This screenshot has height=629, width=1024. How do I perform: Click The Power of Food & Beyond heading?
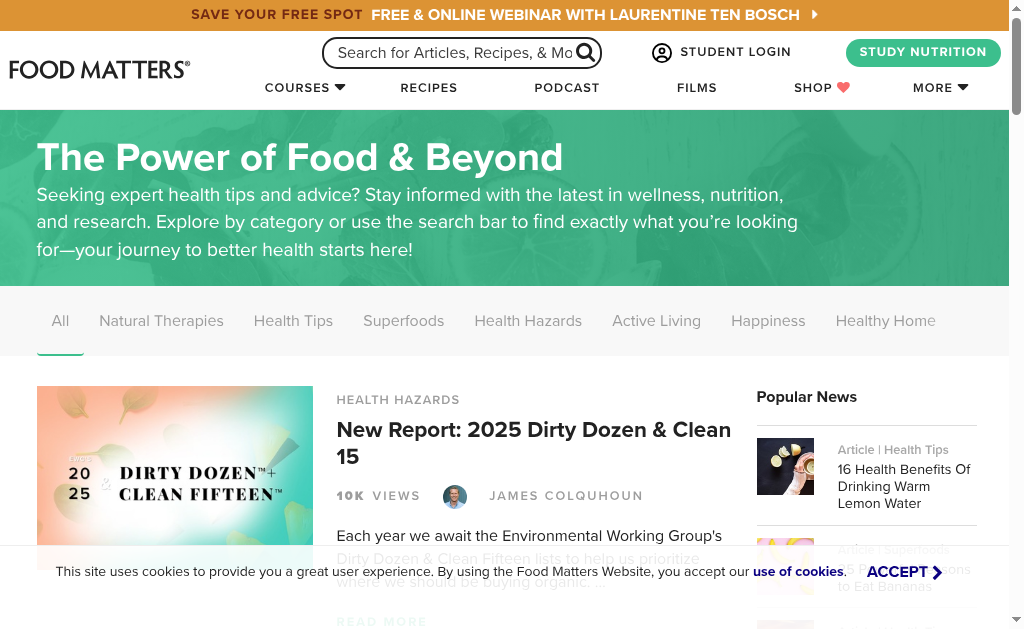coord(300,157)
